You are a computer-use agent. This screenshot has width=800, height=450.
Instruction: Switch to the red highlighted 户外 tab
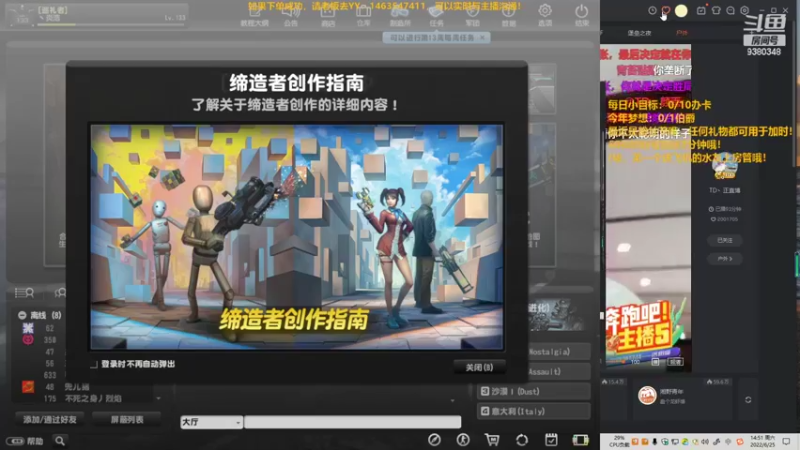point(682,33)
